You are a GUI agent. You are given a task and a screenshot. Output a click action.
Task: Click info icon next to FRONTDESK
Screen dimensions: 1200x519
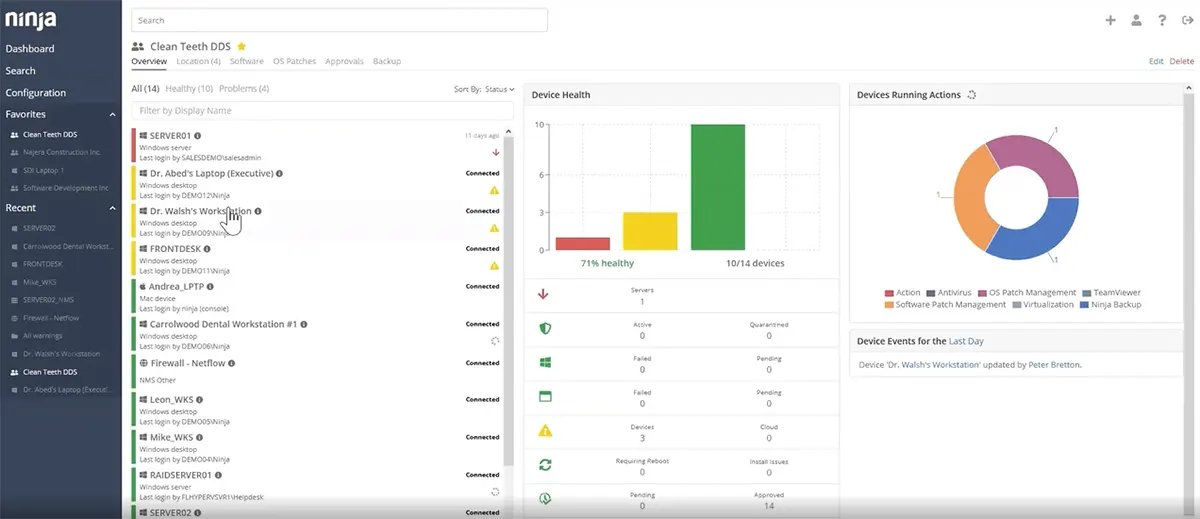208,248
